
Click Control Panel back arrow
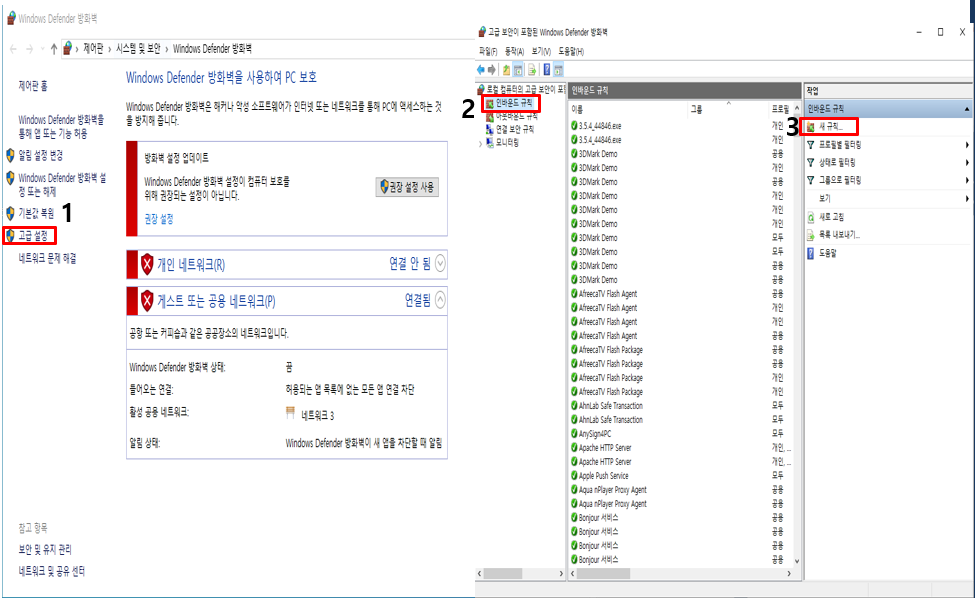point(13,48)
